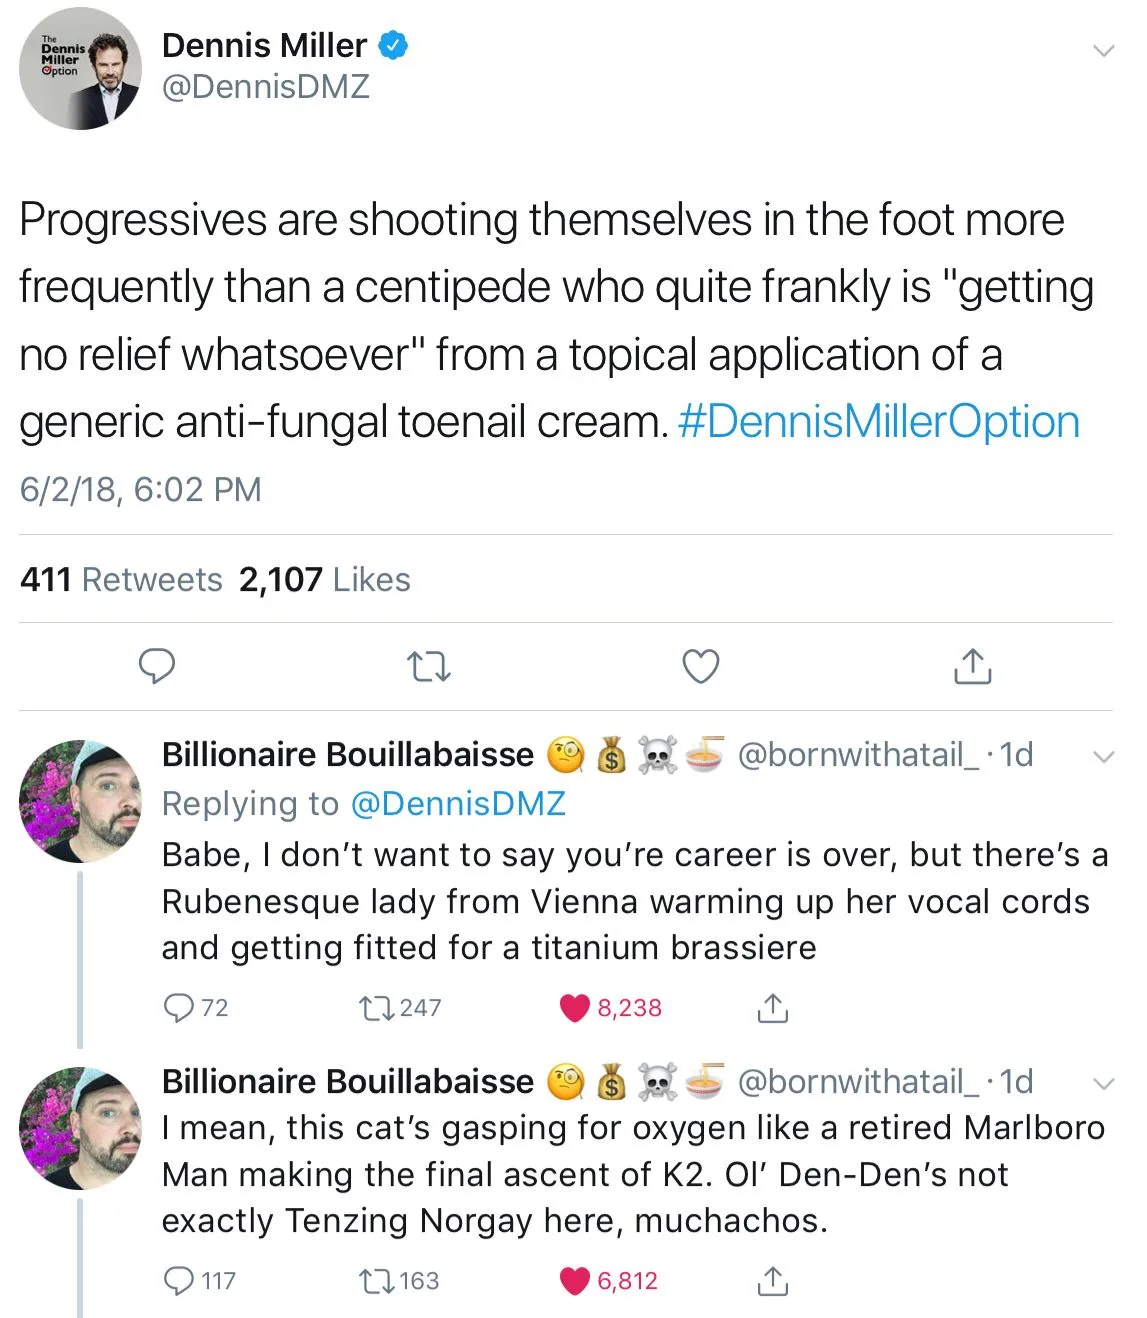
Task: Unlike the reply with 8,238 likes
Action: pos(574,1008)
